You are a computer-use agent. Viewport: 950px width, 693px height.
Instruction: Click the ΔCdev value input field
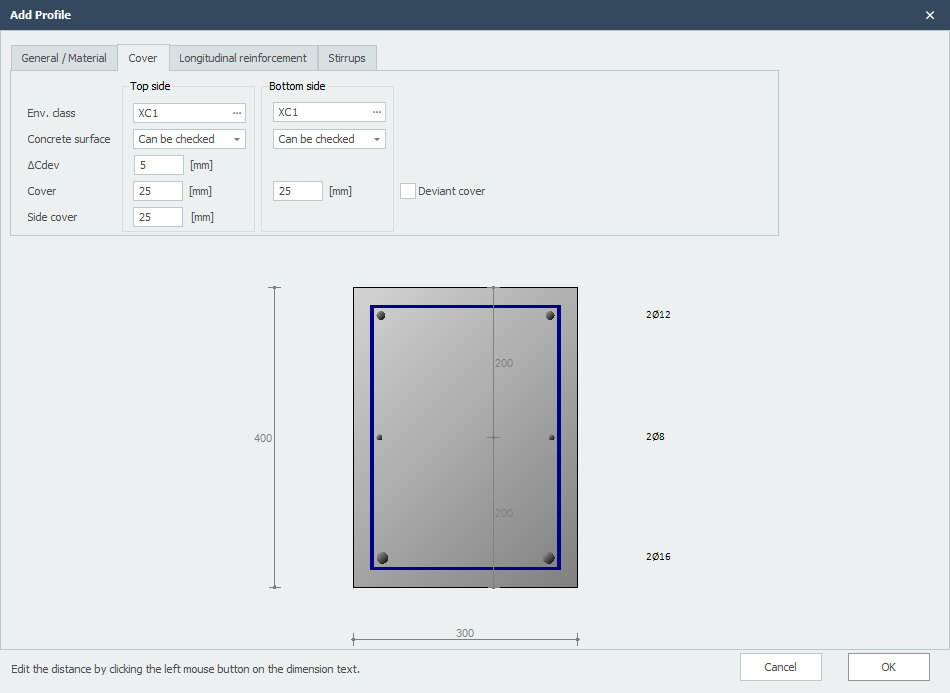point(157,164)
